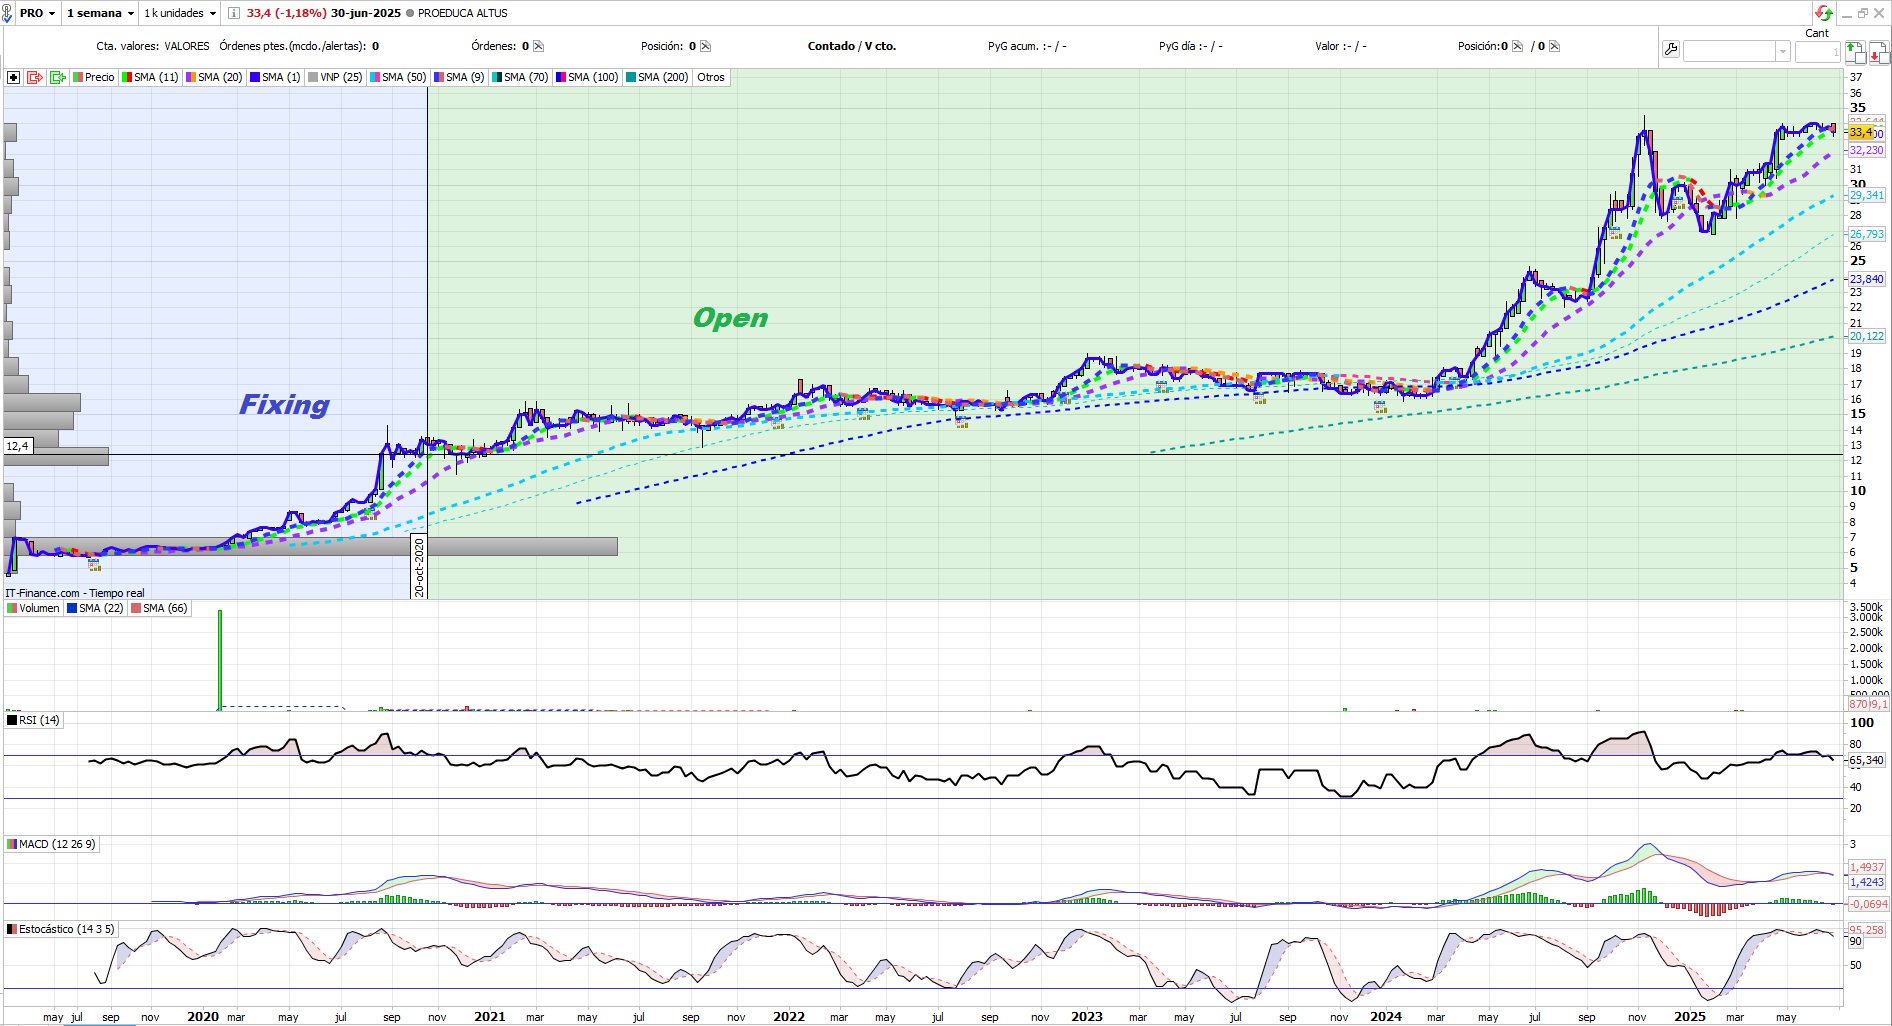This screenshot has width=1892, height=1026.
Task: Click the Open text annotation
Action: [x=731, y=318]
